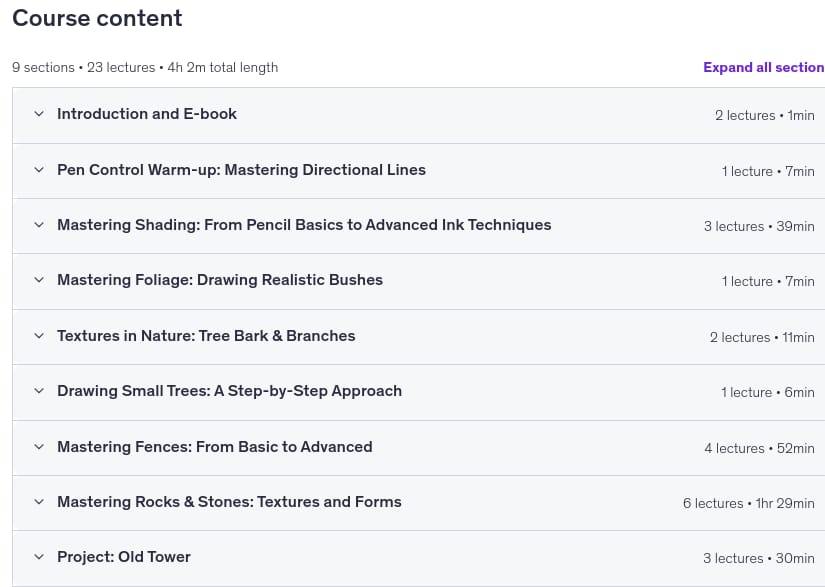The width and height of the screenshot is (825, 587).
Task: Open 'Mastering Foliage: Drawing Realistic Bushes' title
Action: (220, 279)
